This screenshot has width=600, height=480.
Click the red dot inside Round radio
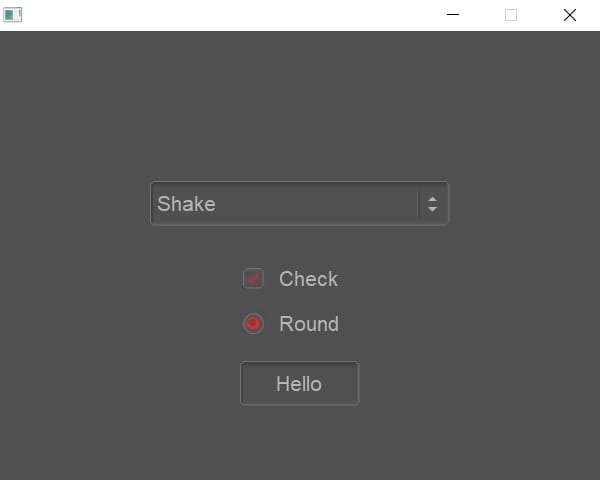click(x=253, y=323)
